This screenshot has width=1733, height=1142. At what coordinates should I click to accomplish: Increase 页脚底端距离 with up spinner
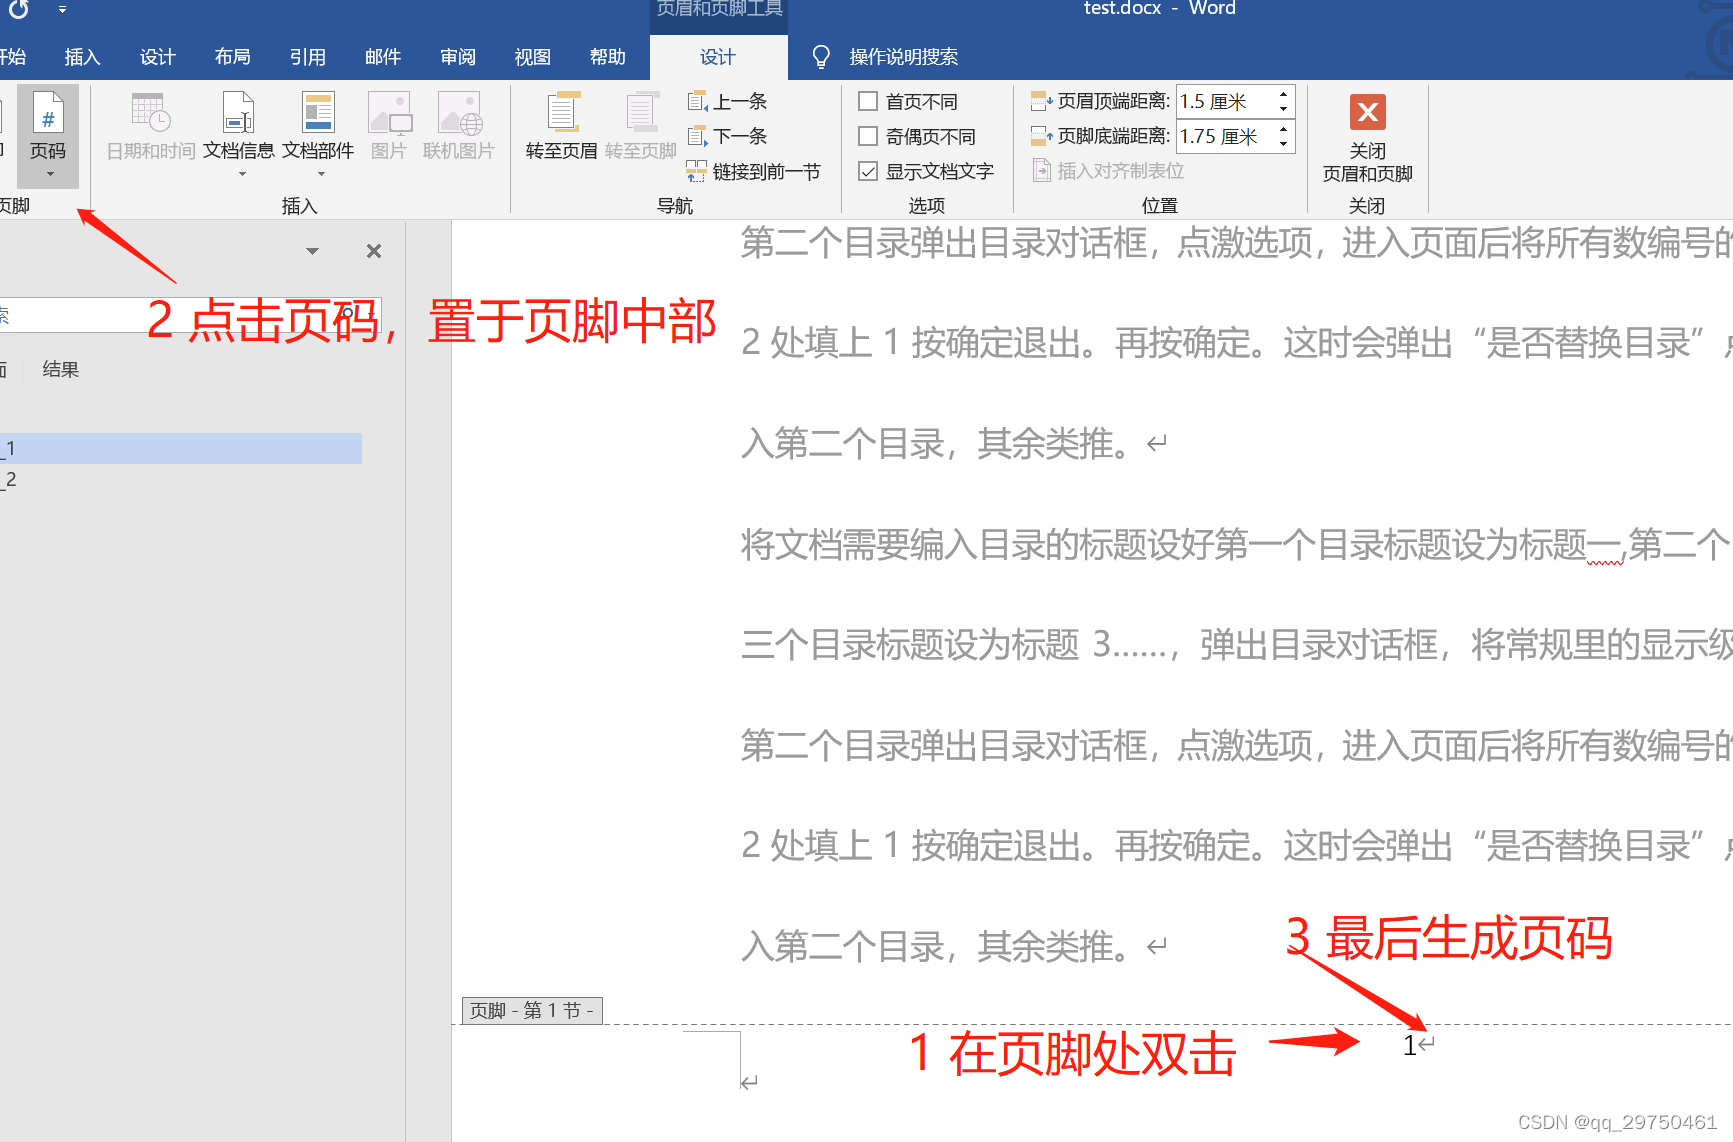pos(1283,129)
